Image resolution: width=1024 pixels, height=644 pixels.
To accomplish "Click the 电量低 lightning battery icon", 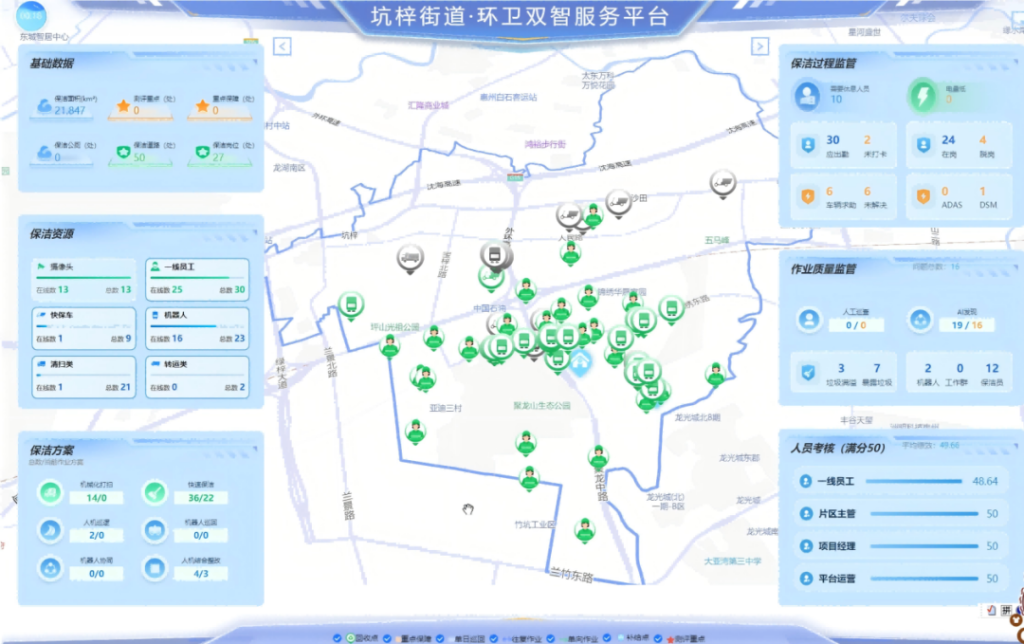I will [923, 96].
